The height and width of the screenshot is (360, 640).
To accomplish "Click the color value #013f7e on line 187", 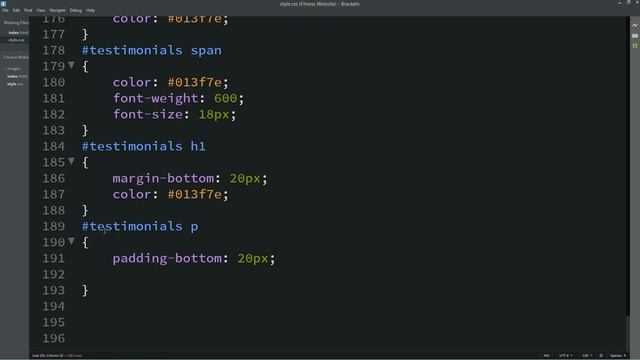I will point(195,194).
